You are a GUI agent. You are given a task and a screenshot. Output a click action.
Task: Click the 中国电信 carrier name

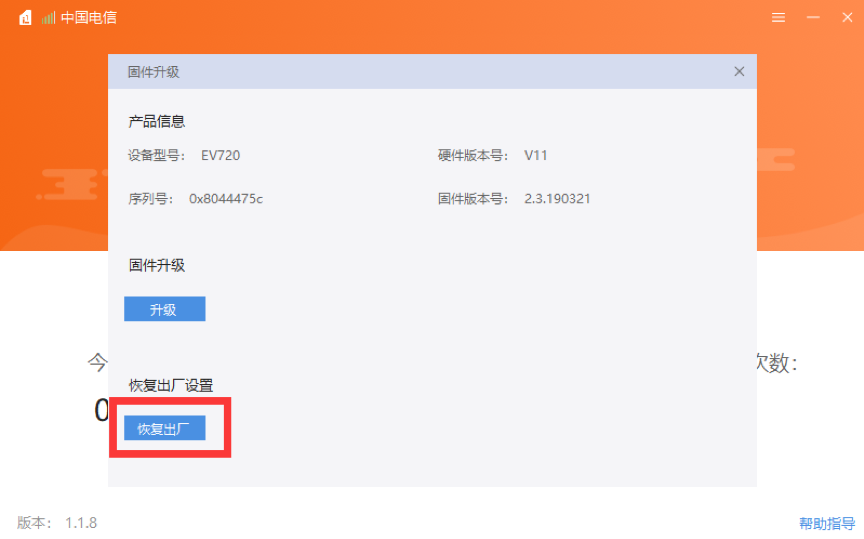[89, 18]
